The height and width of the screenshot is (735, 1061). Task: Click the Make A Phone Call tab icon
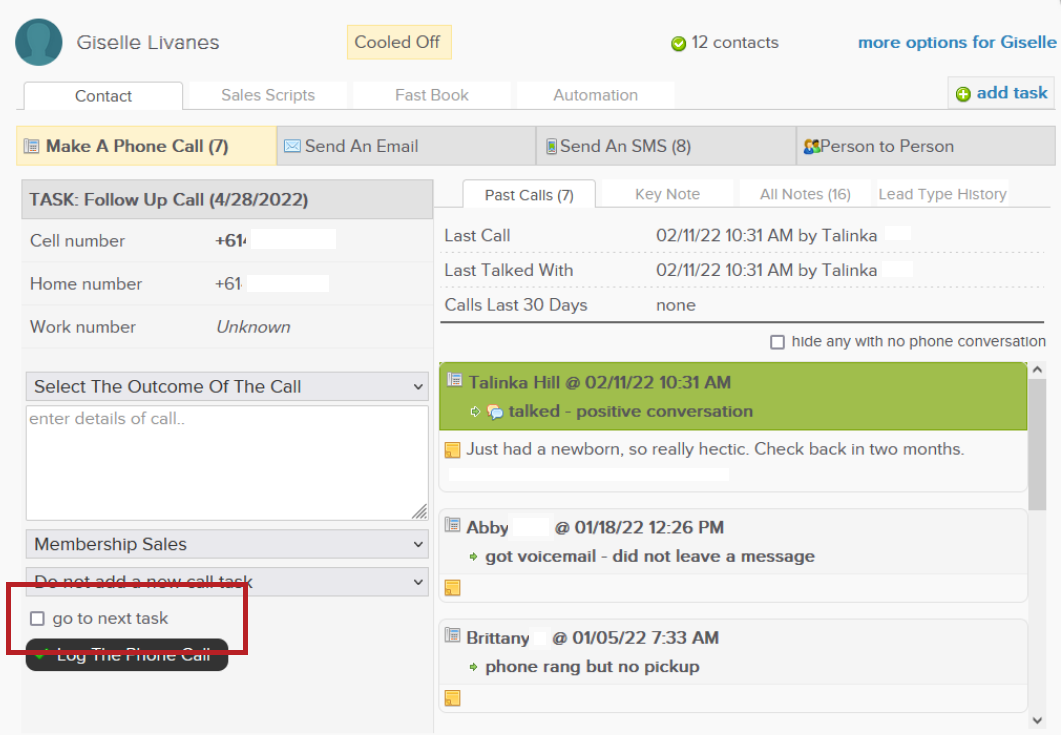click(27, 146)
